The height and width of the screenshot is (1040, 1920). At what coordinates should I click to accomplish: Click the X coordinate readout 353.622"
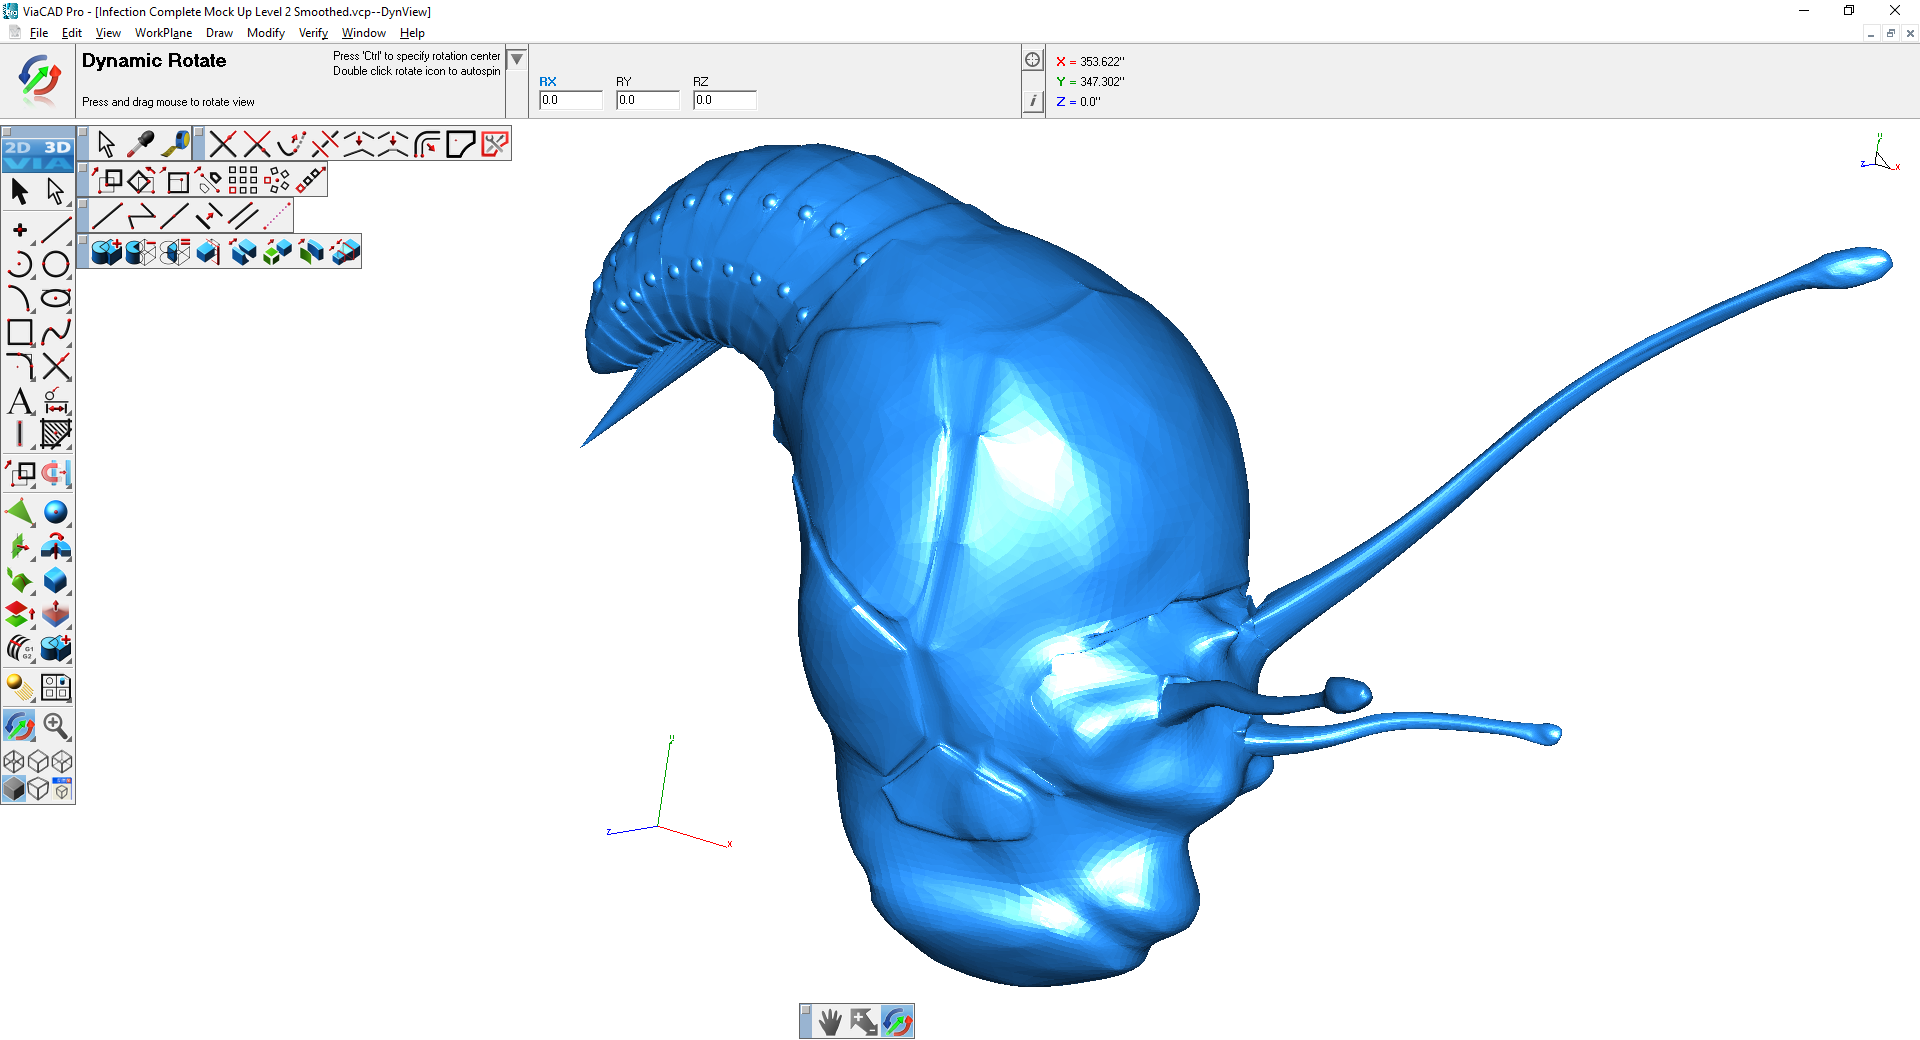click(x=1091, y=62)
